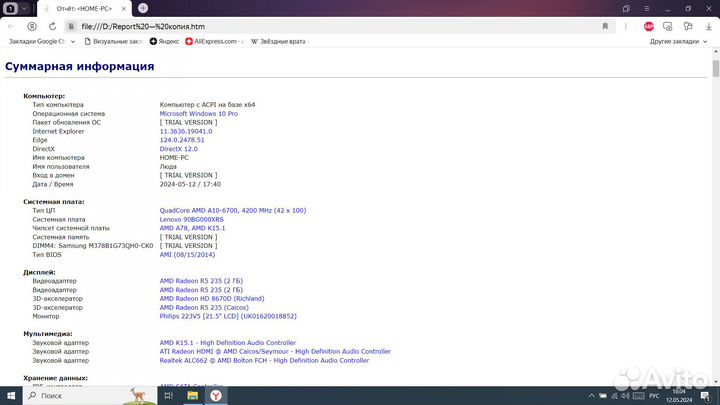Open the network icon in the tray
The width and height of the screenshot is (720, 405).
pyautogui.click(x=614, y=395)
